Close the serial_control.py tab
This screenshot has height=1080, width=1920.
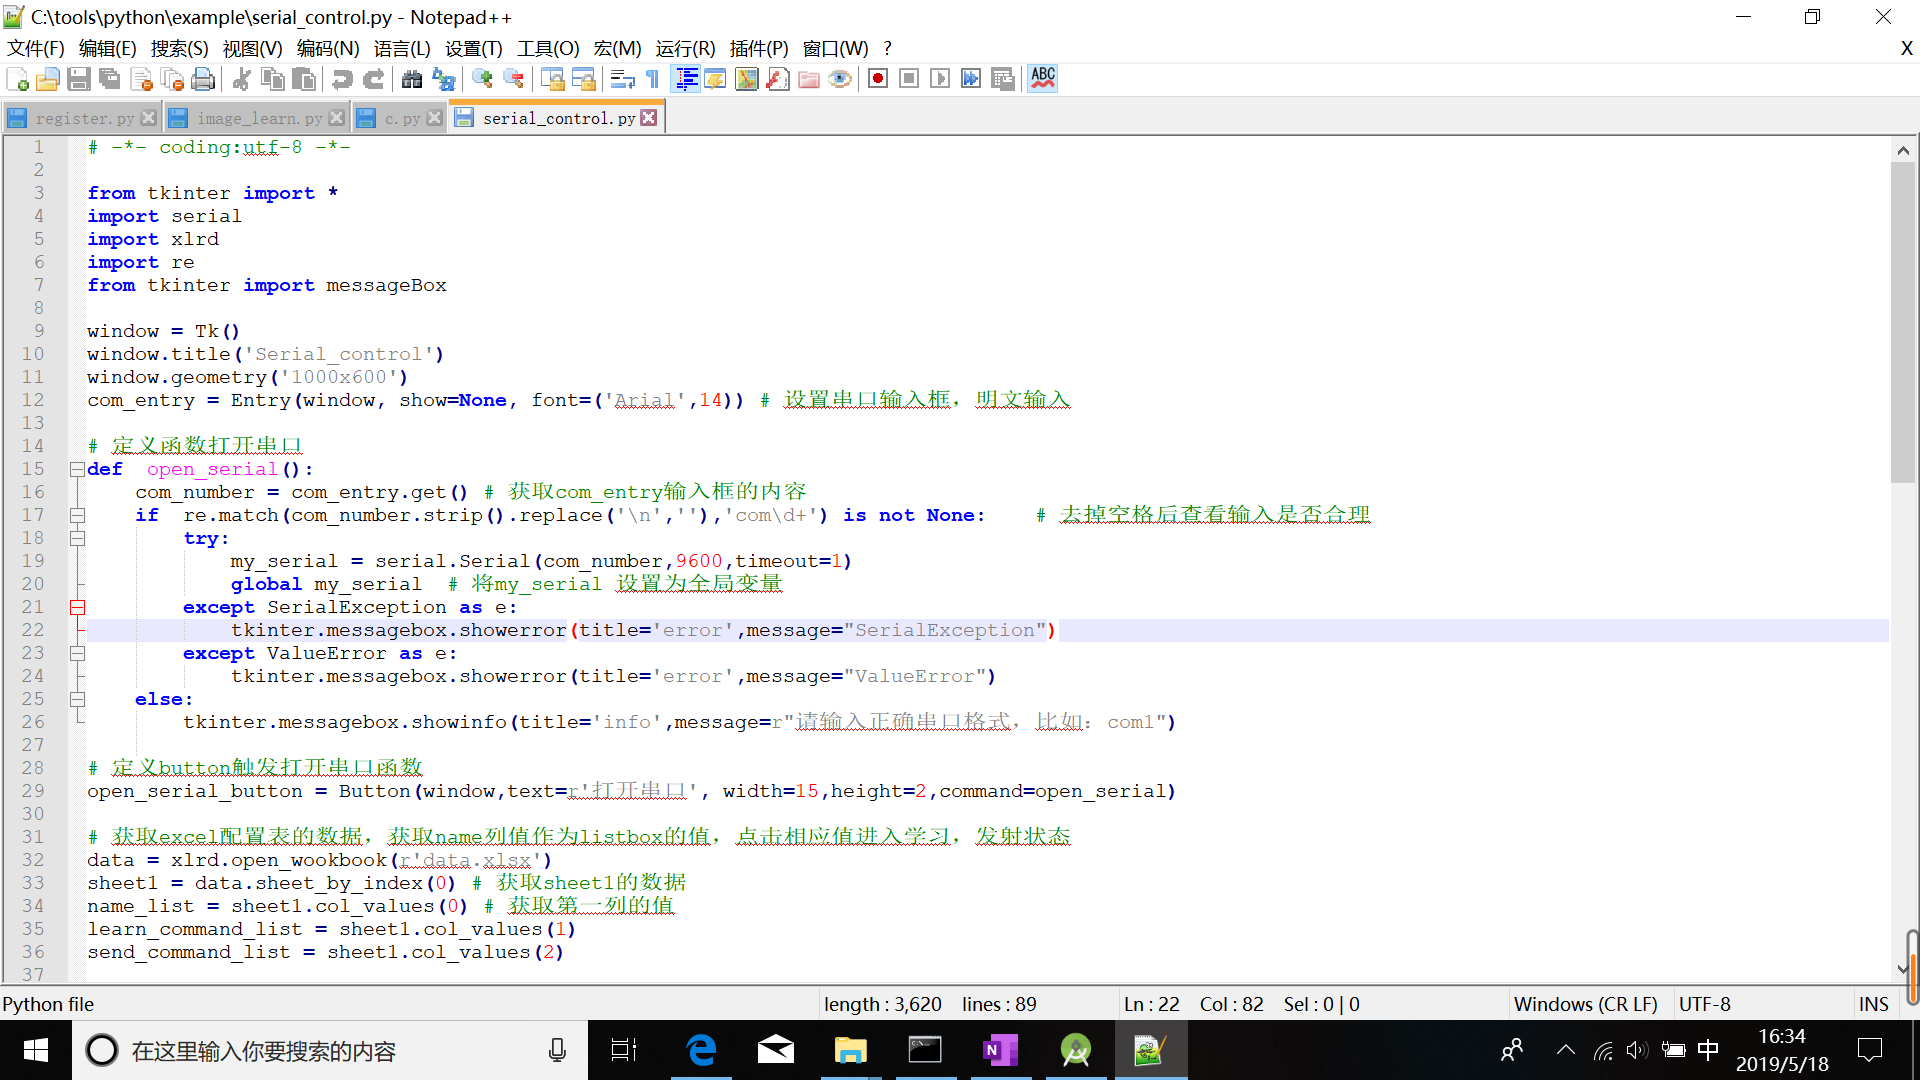coord(649,118)
